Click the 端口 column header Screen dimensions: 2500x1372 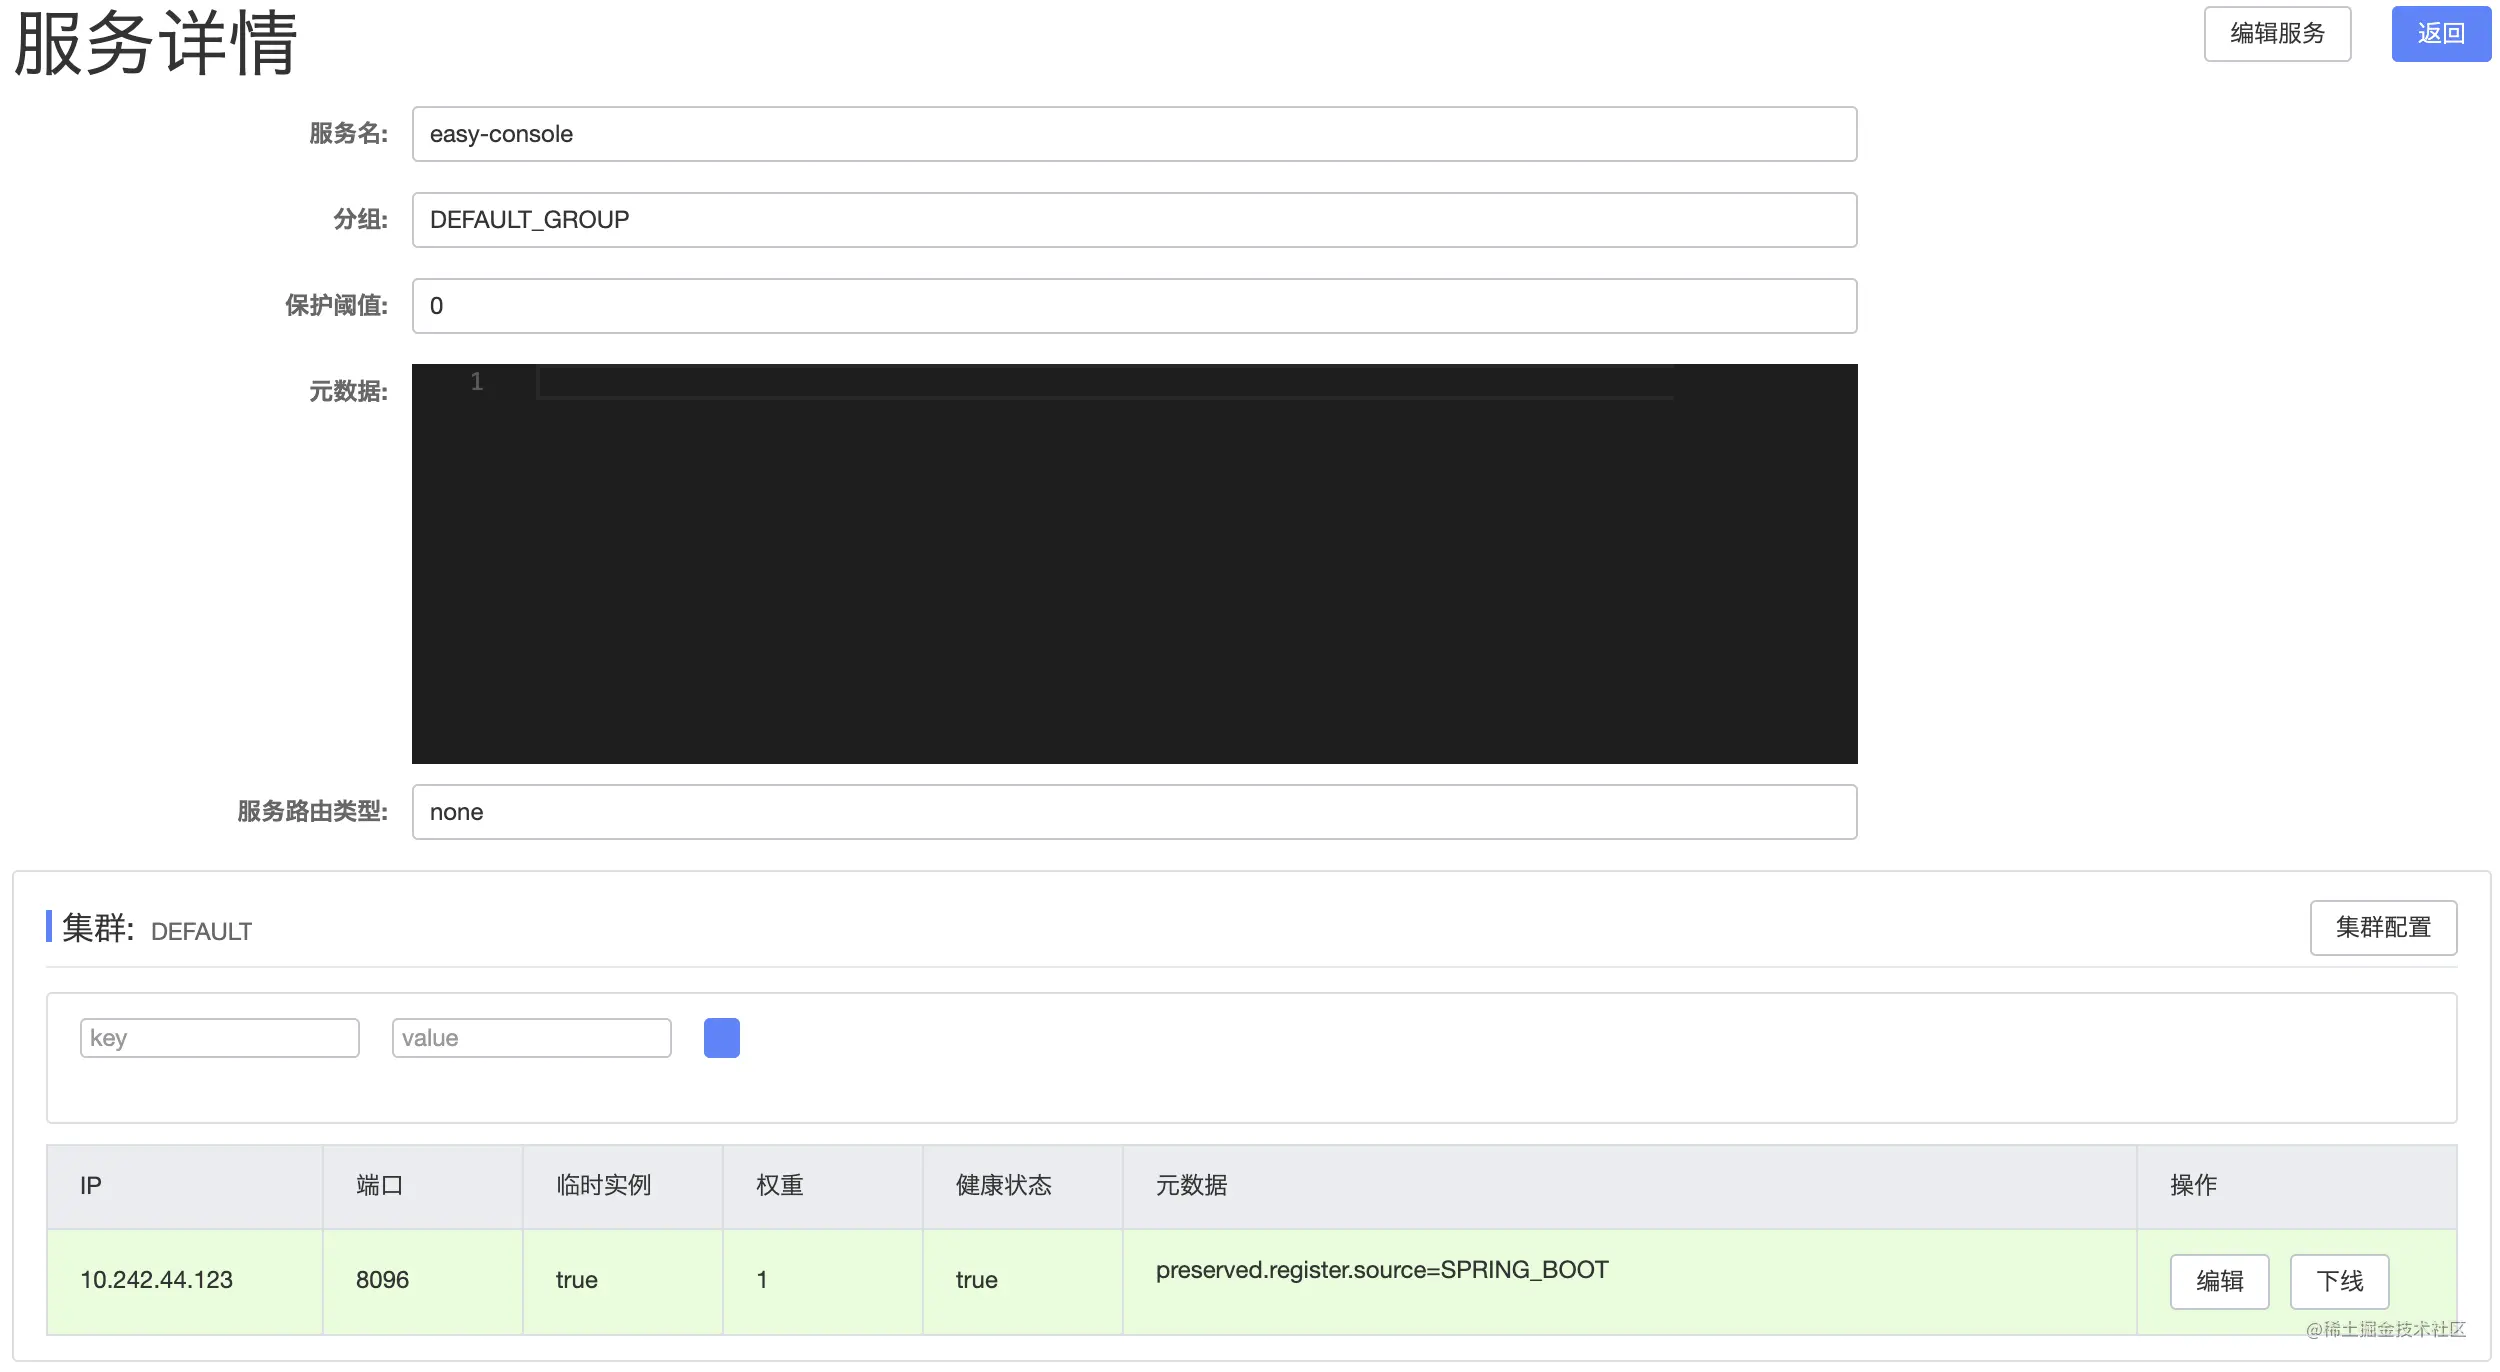pos(380,1185)
